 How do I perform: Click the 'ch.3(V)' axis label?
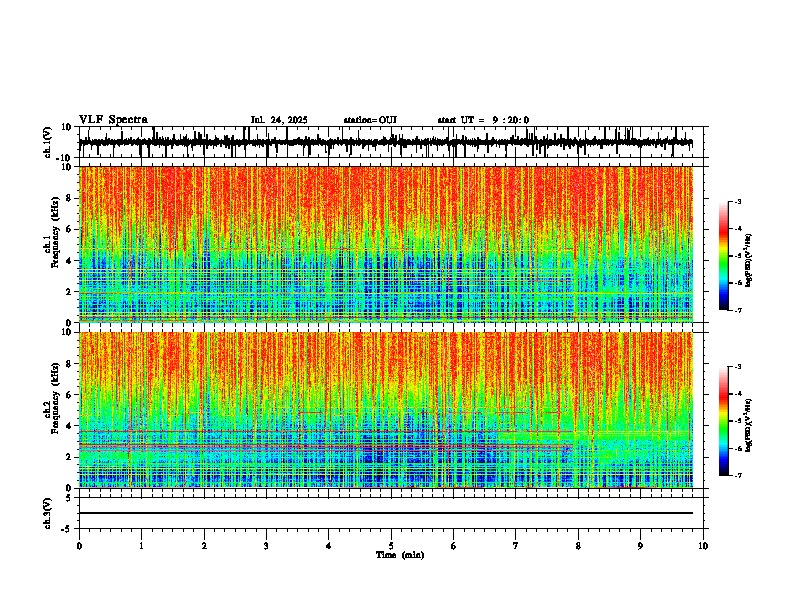click(x=48, y=513)
